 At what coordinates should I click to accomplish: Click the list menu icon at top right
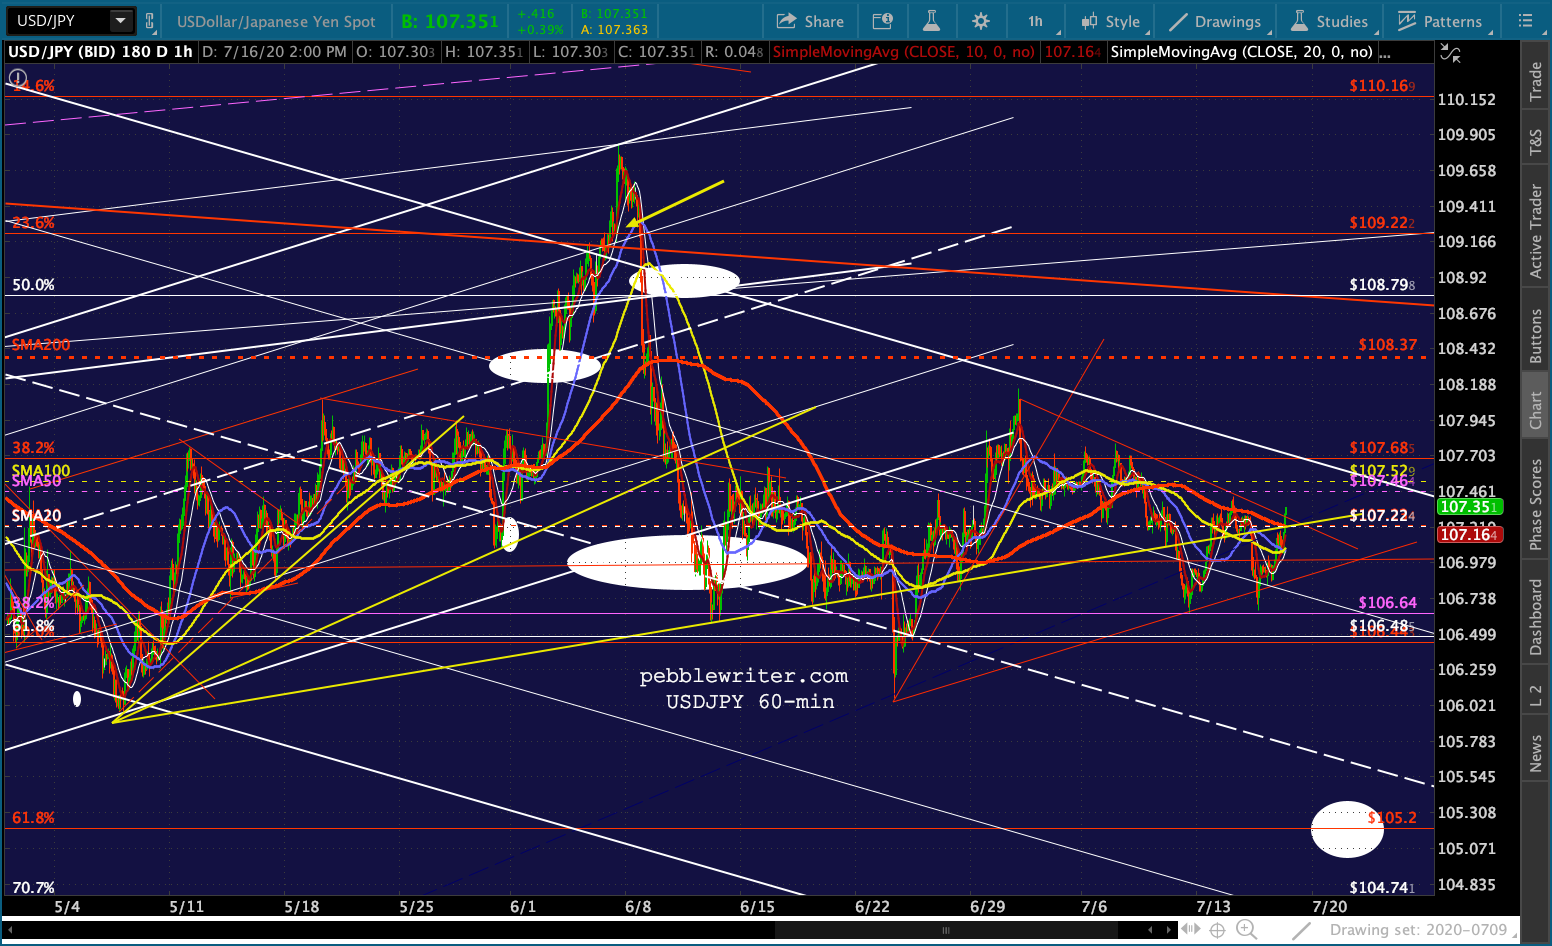pos(1524,21)
